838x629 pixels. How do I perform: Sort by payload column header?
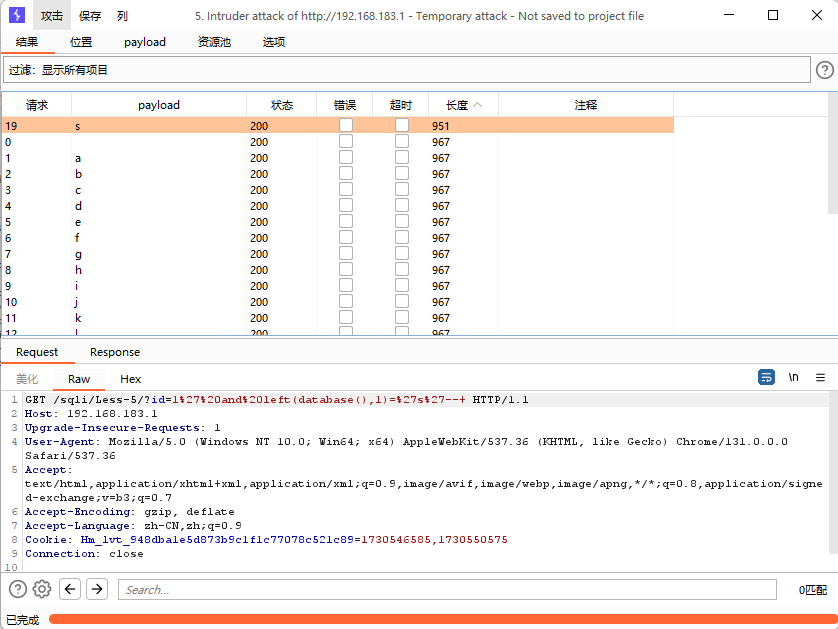click(x=159, y=105)
